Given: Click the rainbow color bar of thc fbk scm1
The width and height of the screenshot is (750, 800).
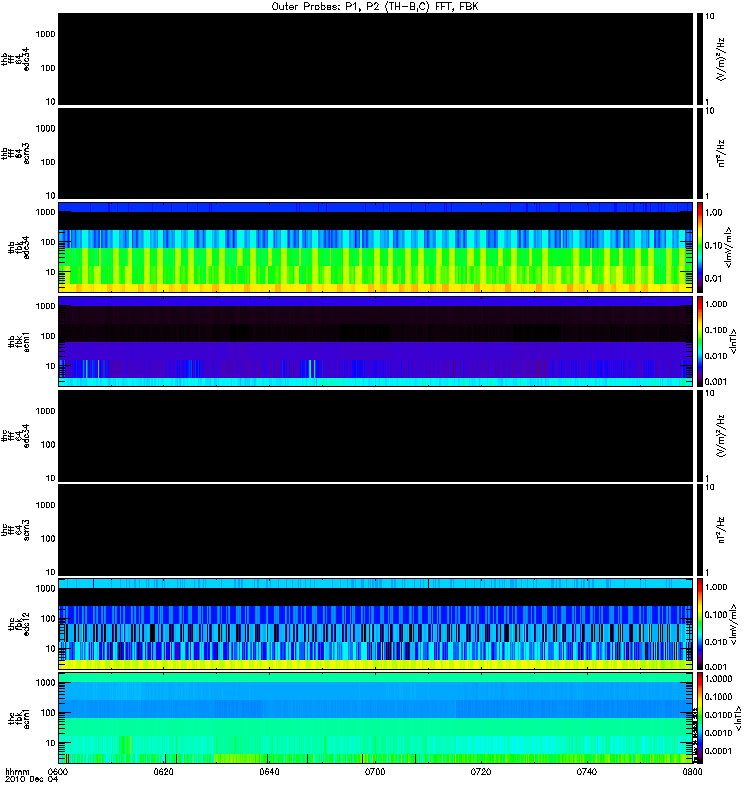Looking at the screenshot, I should [699, 718].
